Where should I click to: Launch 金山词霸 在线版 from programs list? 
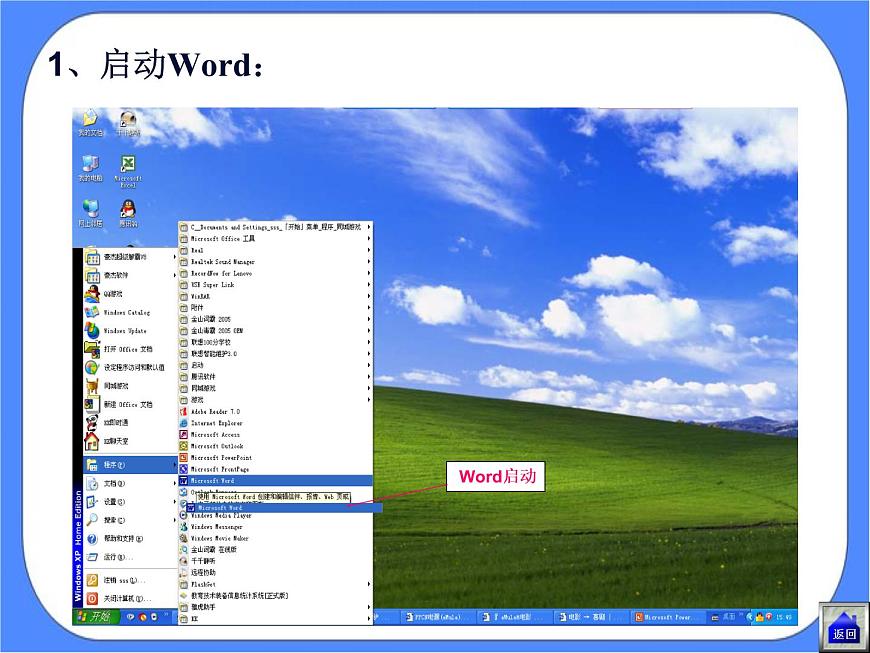tap(275, 550)
